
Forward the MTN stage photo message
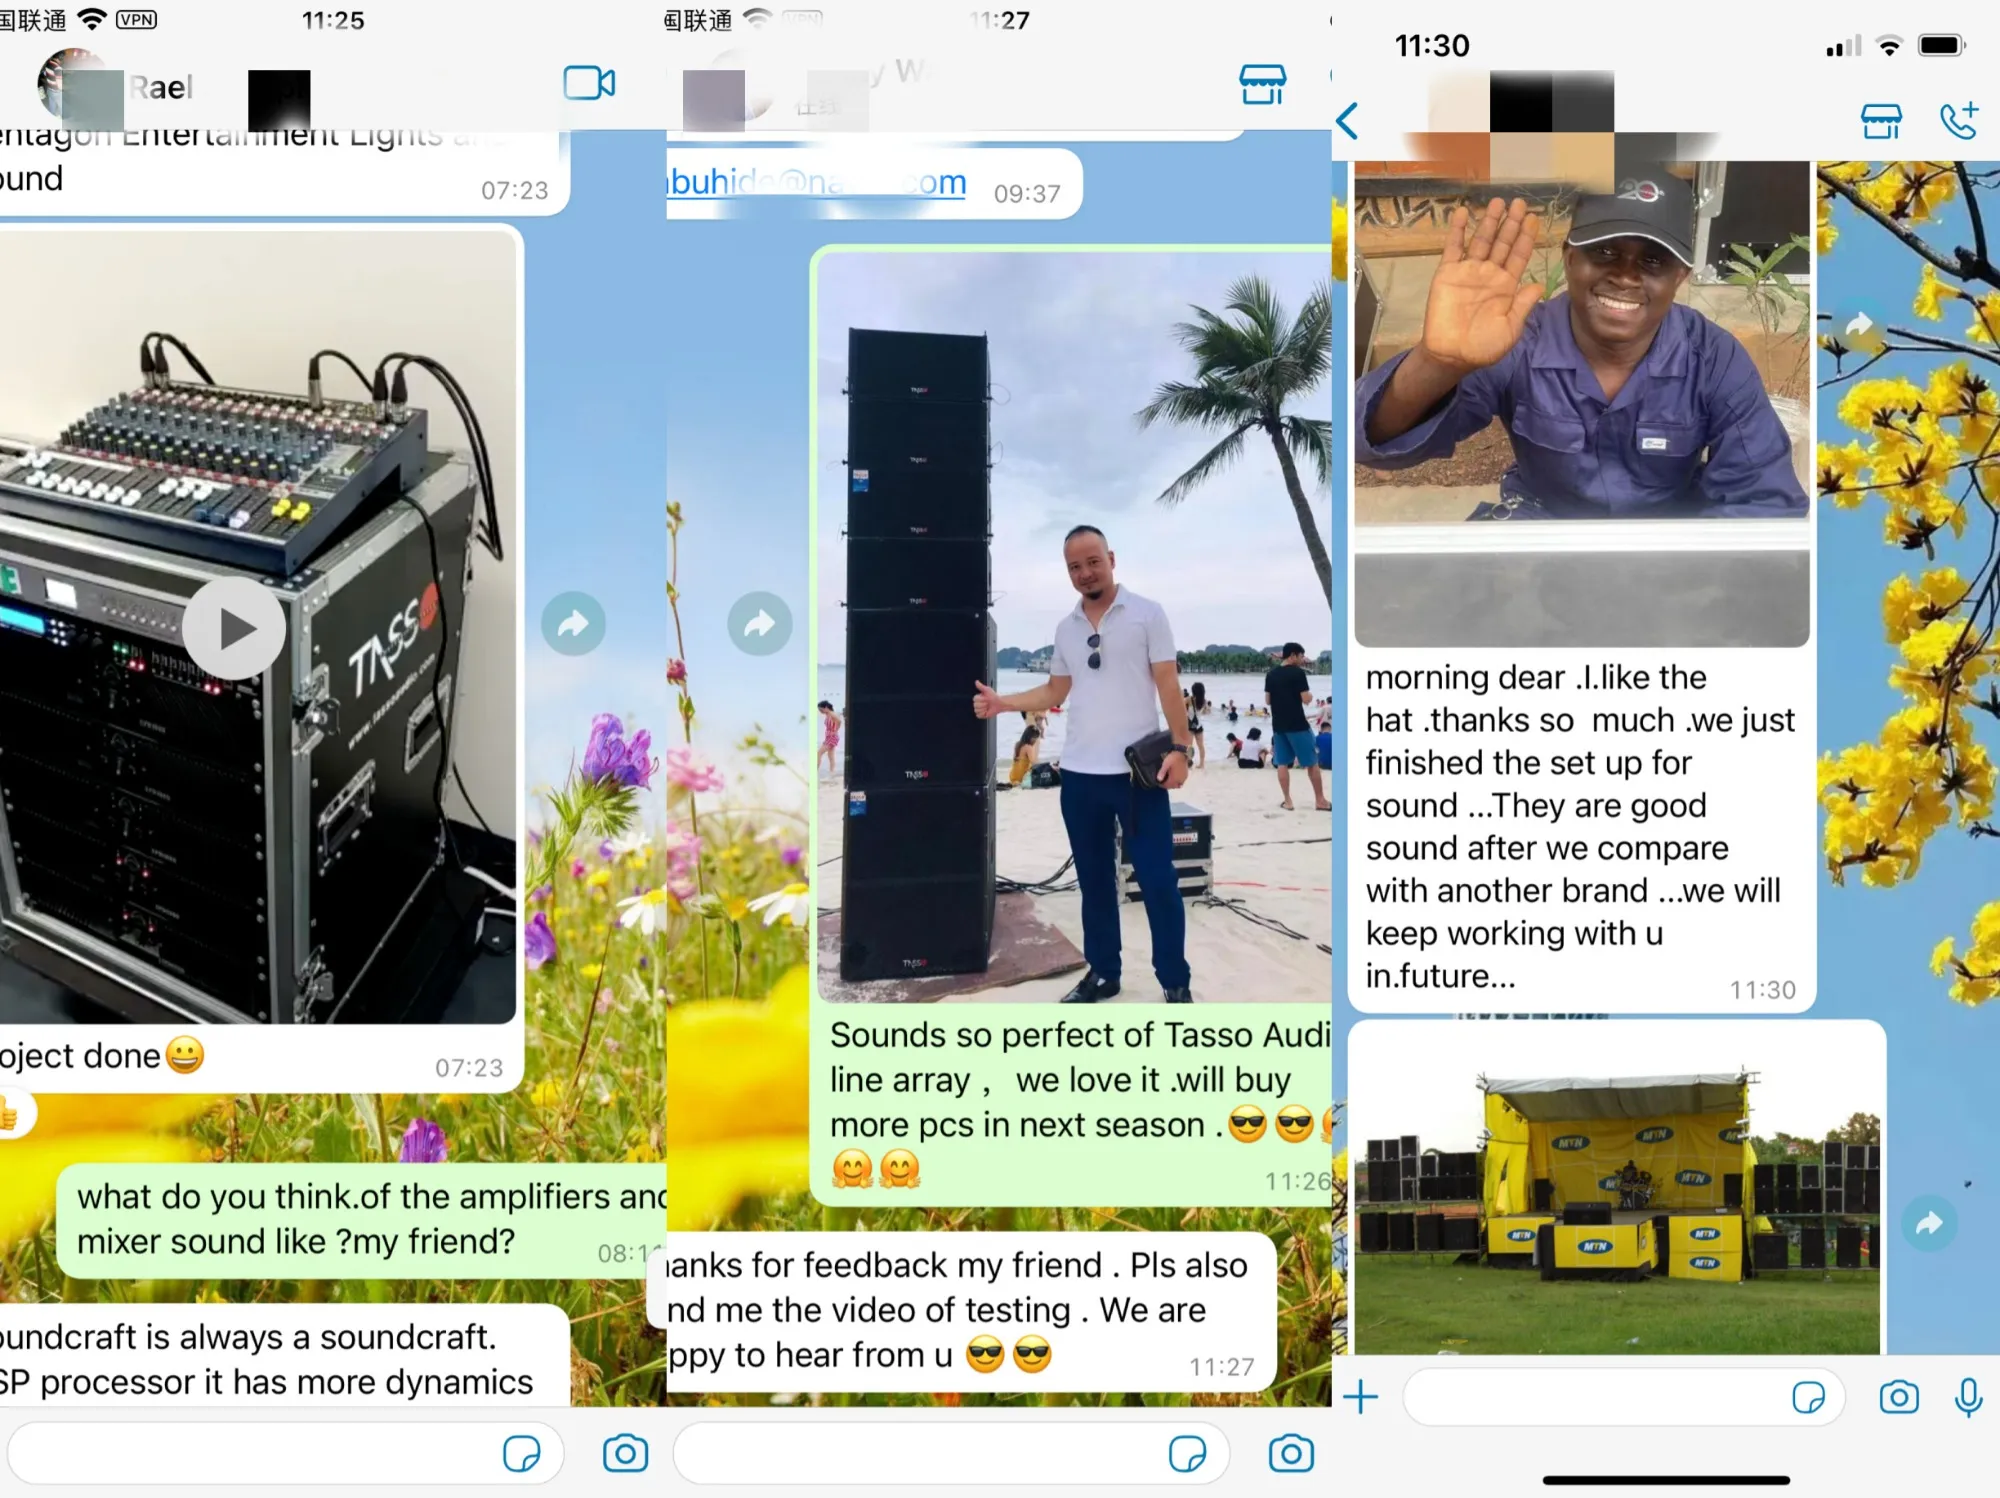(x=1929, y=1222)
